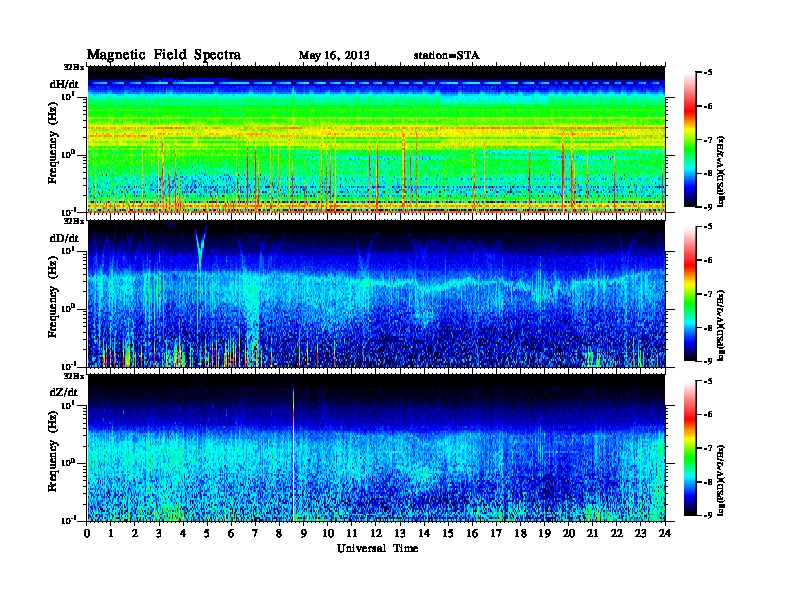Click hour tick label 18 on time axis

click(520, 533)
